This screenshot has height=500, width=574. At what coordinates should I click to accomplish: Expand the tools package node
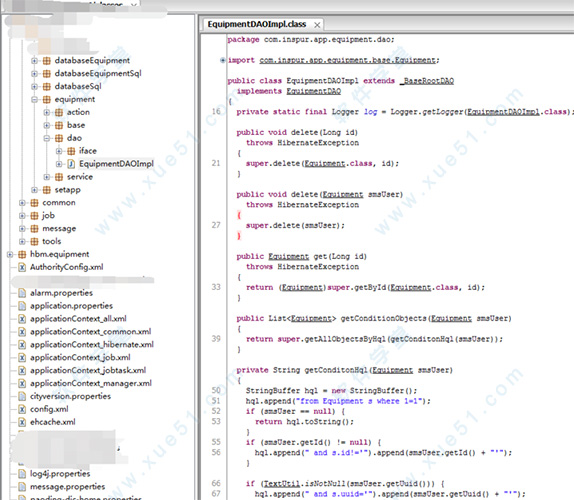point(22,242)
